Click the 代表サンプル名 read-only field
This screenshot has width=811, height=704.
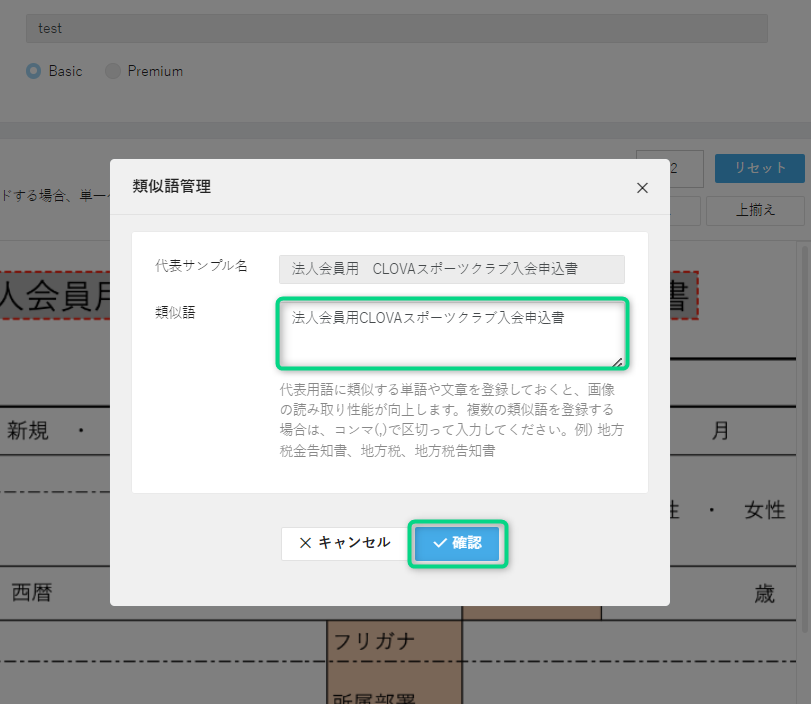click(x=451, y=269)
